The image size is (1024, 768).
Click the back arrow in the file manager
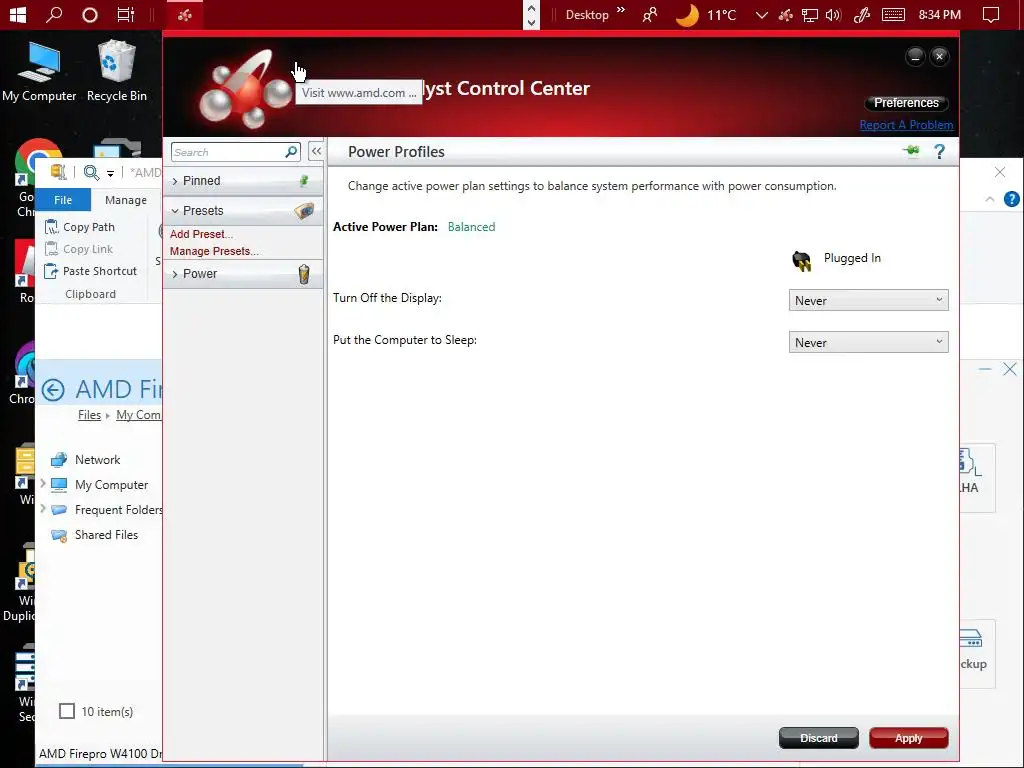tap(53, 390)
